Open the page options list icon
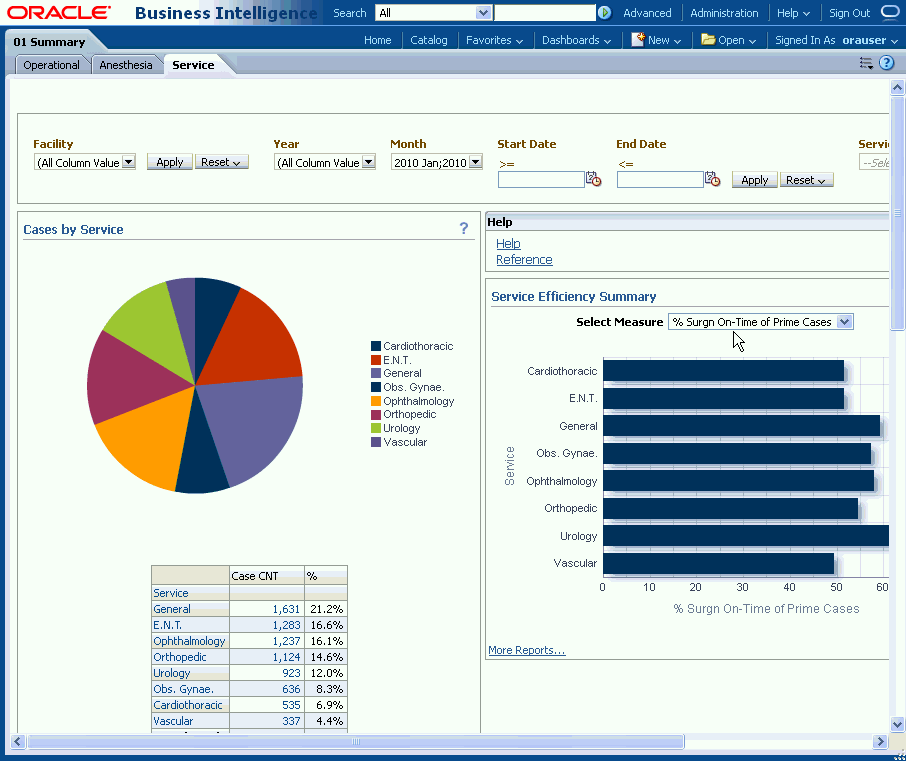906x761 pixels. point(866,62)
